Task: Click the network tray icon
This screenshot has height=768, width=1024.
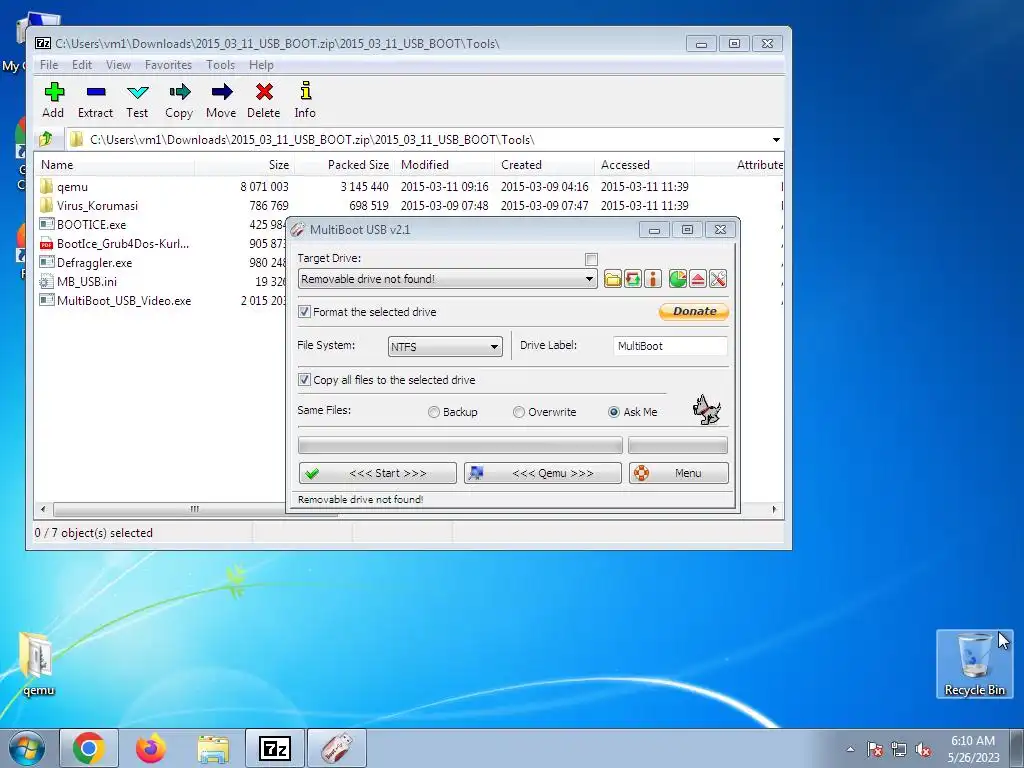Action: [899, 750]
